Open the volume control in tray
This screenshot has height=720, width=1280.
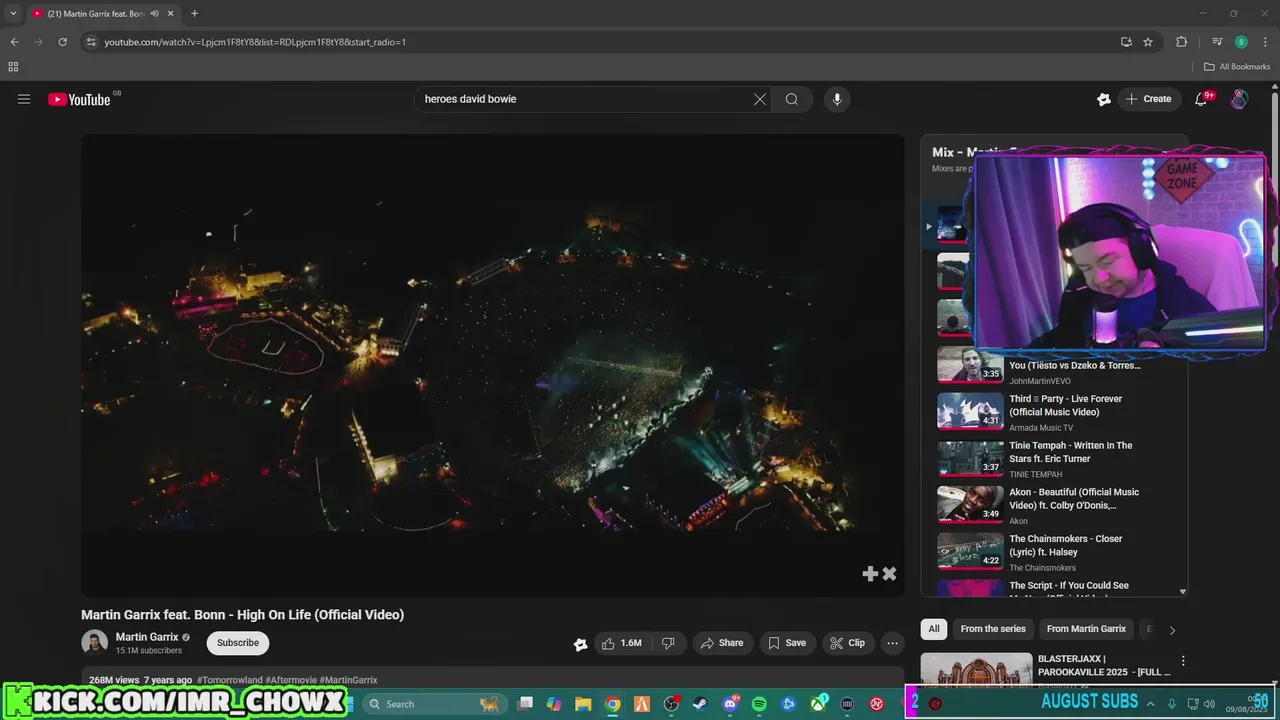[1209, 704]
